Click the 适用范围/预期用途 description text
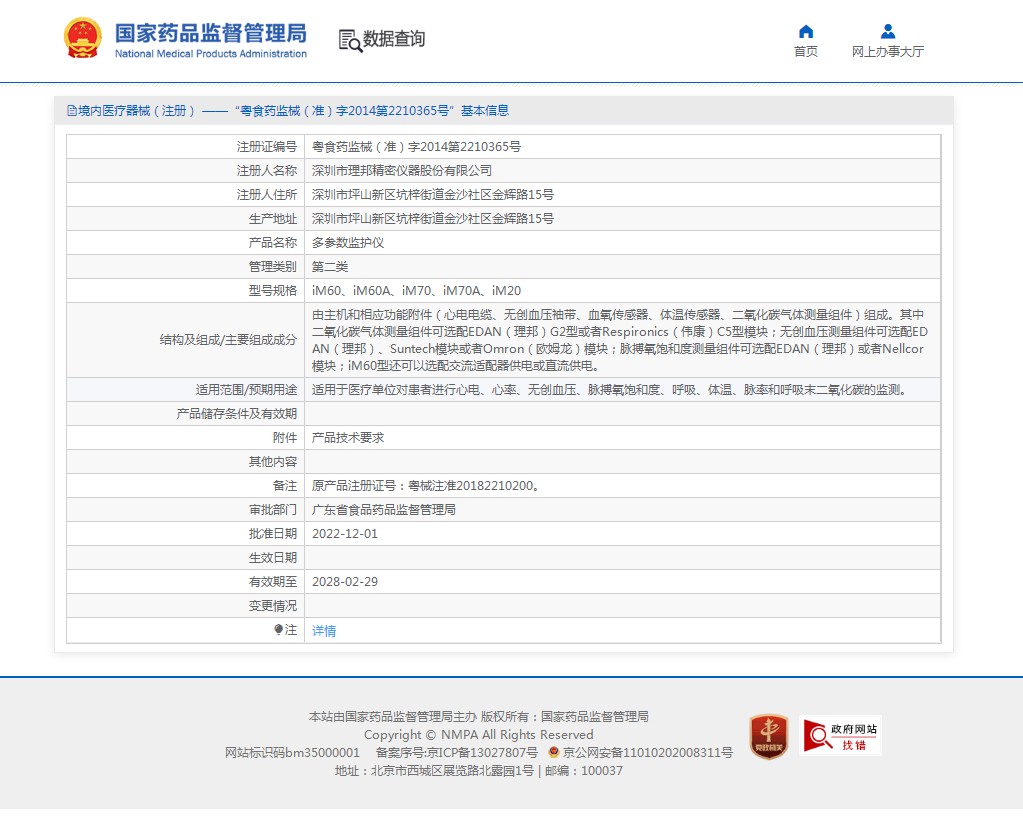Image resolution: width=1023 pixels, height=829 pixels. click(x=609, y=390)
